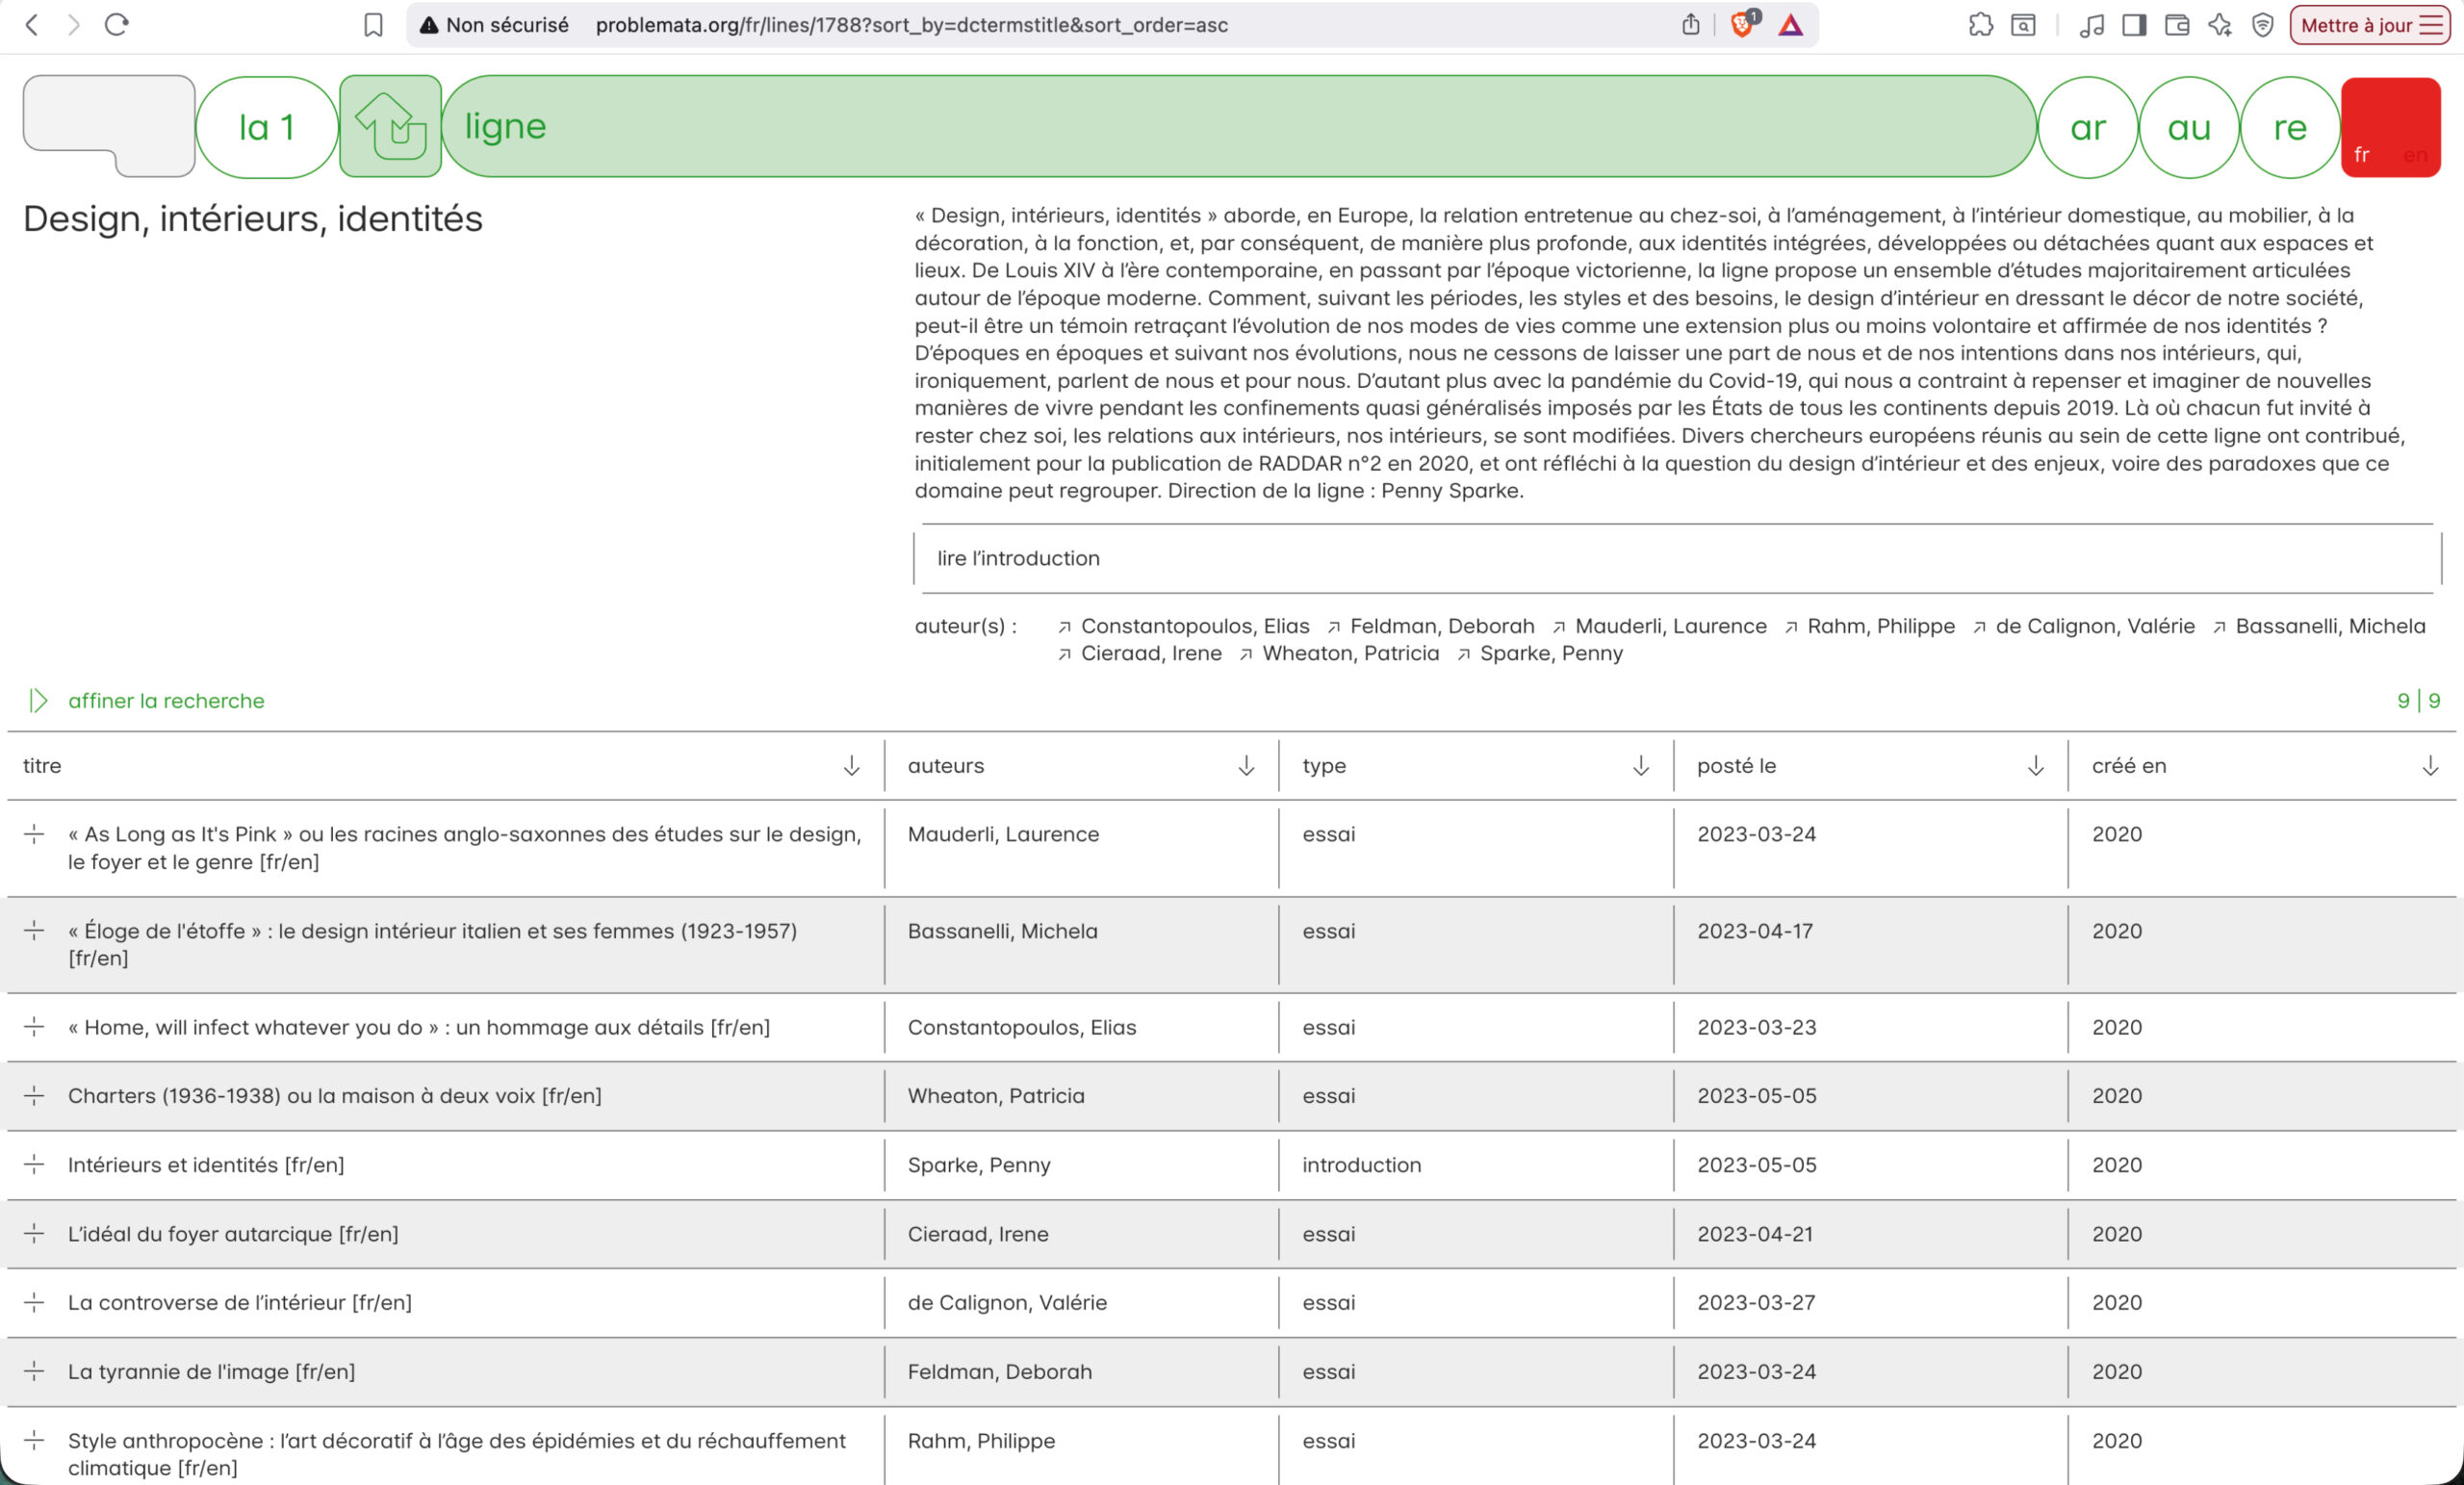
Task: Toggle the browser sidebar panel icon
Action: point(2134,25)
